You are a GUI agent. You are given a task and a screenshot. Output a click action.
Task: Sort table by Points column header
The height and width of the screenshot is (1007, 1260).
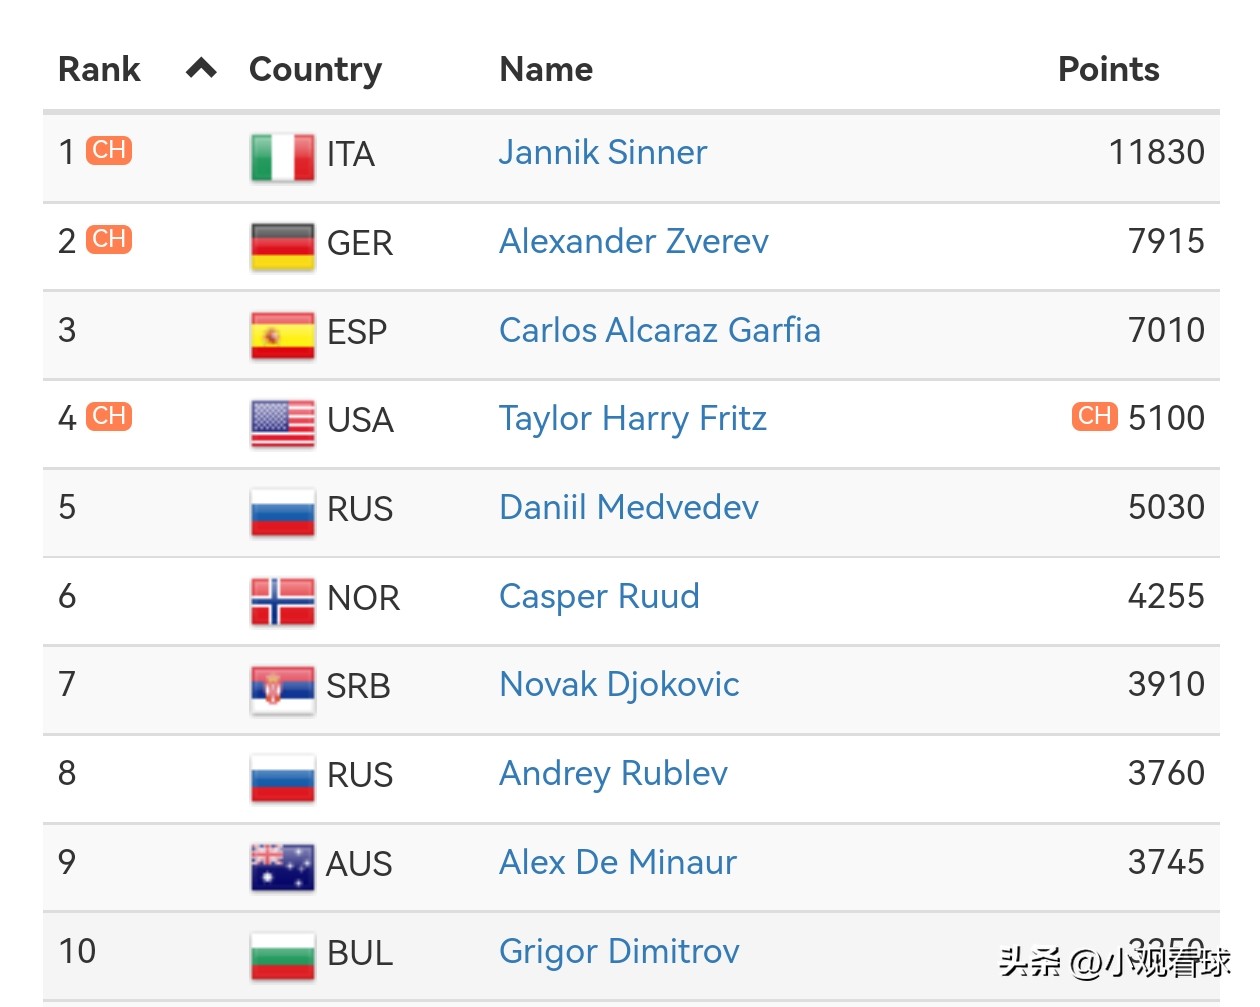[1108, 69]
